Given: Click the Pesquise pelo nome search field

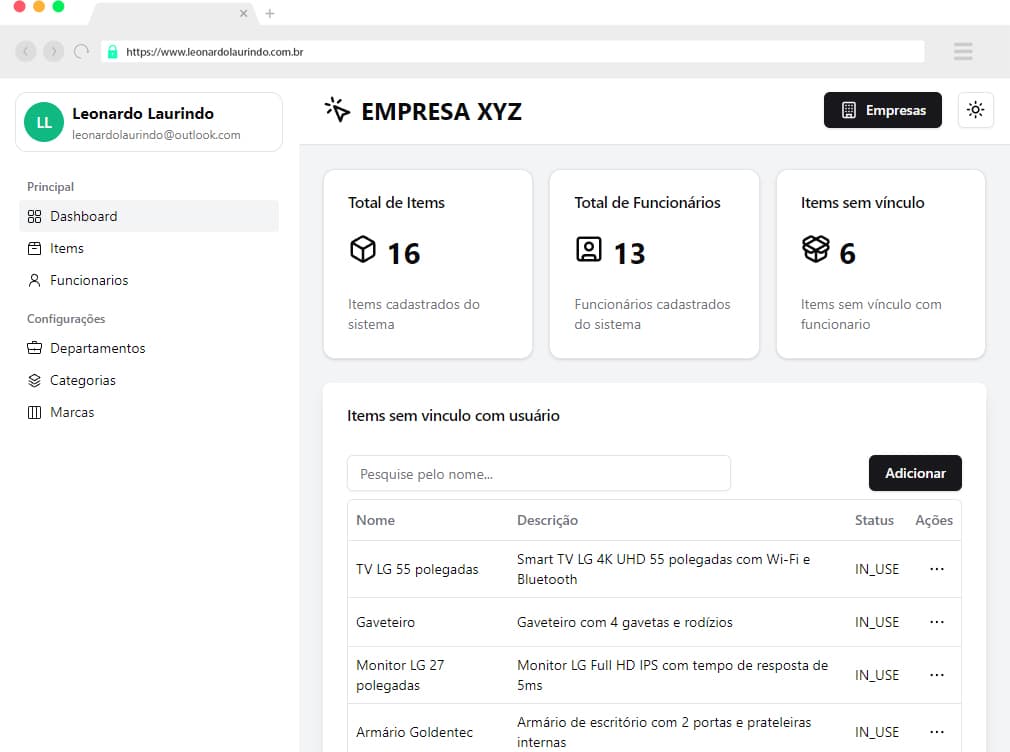Looking at the screenshot, I should pyautogui.click(x=539, y=473).
